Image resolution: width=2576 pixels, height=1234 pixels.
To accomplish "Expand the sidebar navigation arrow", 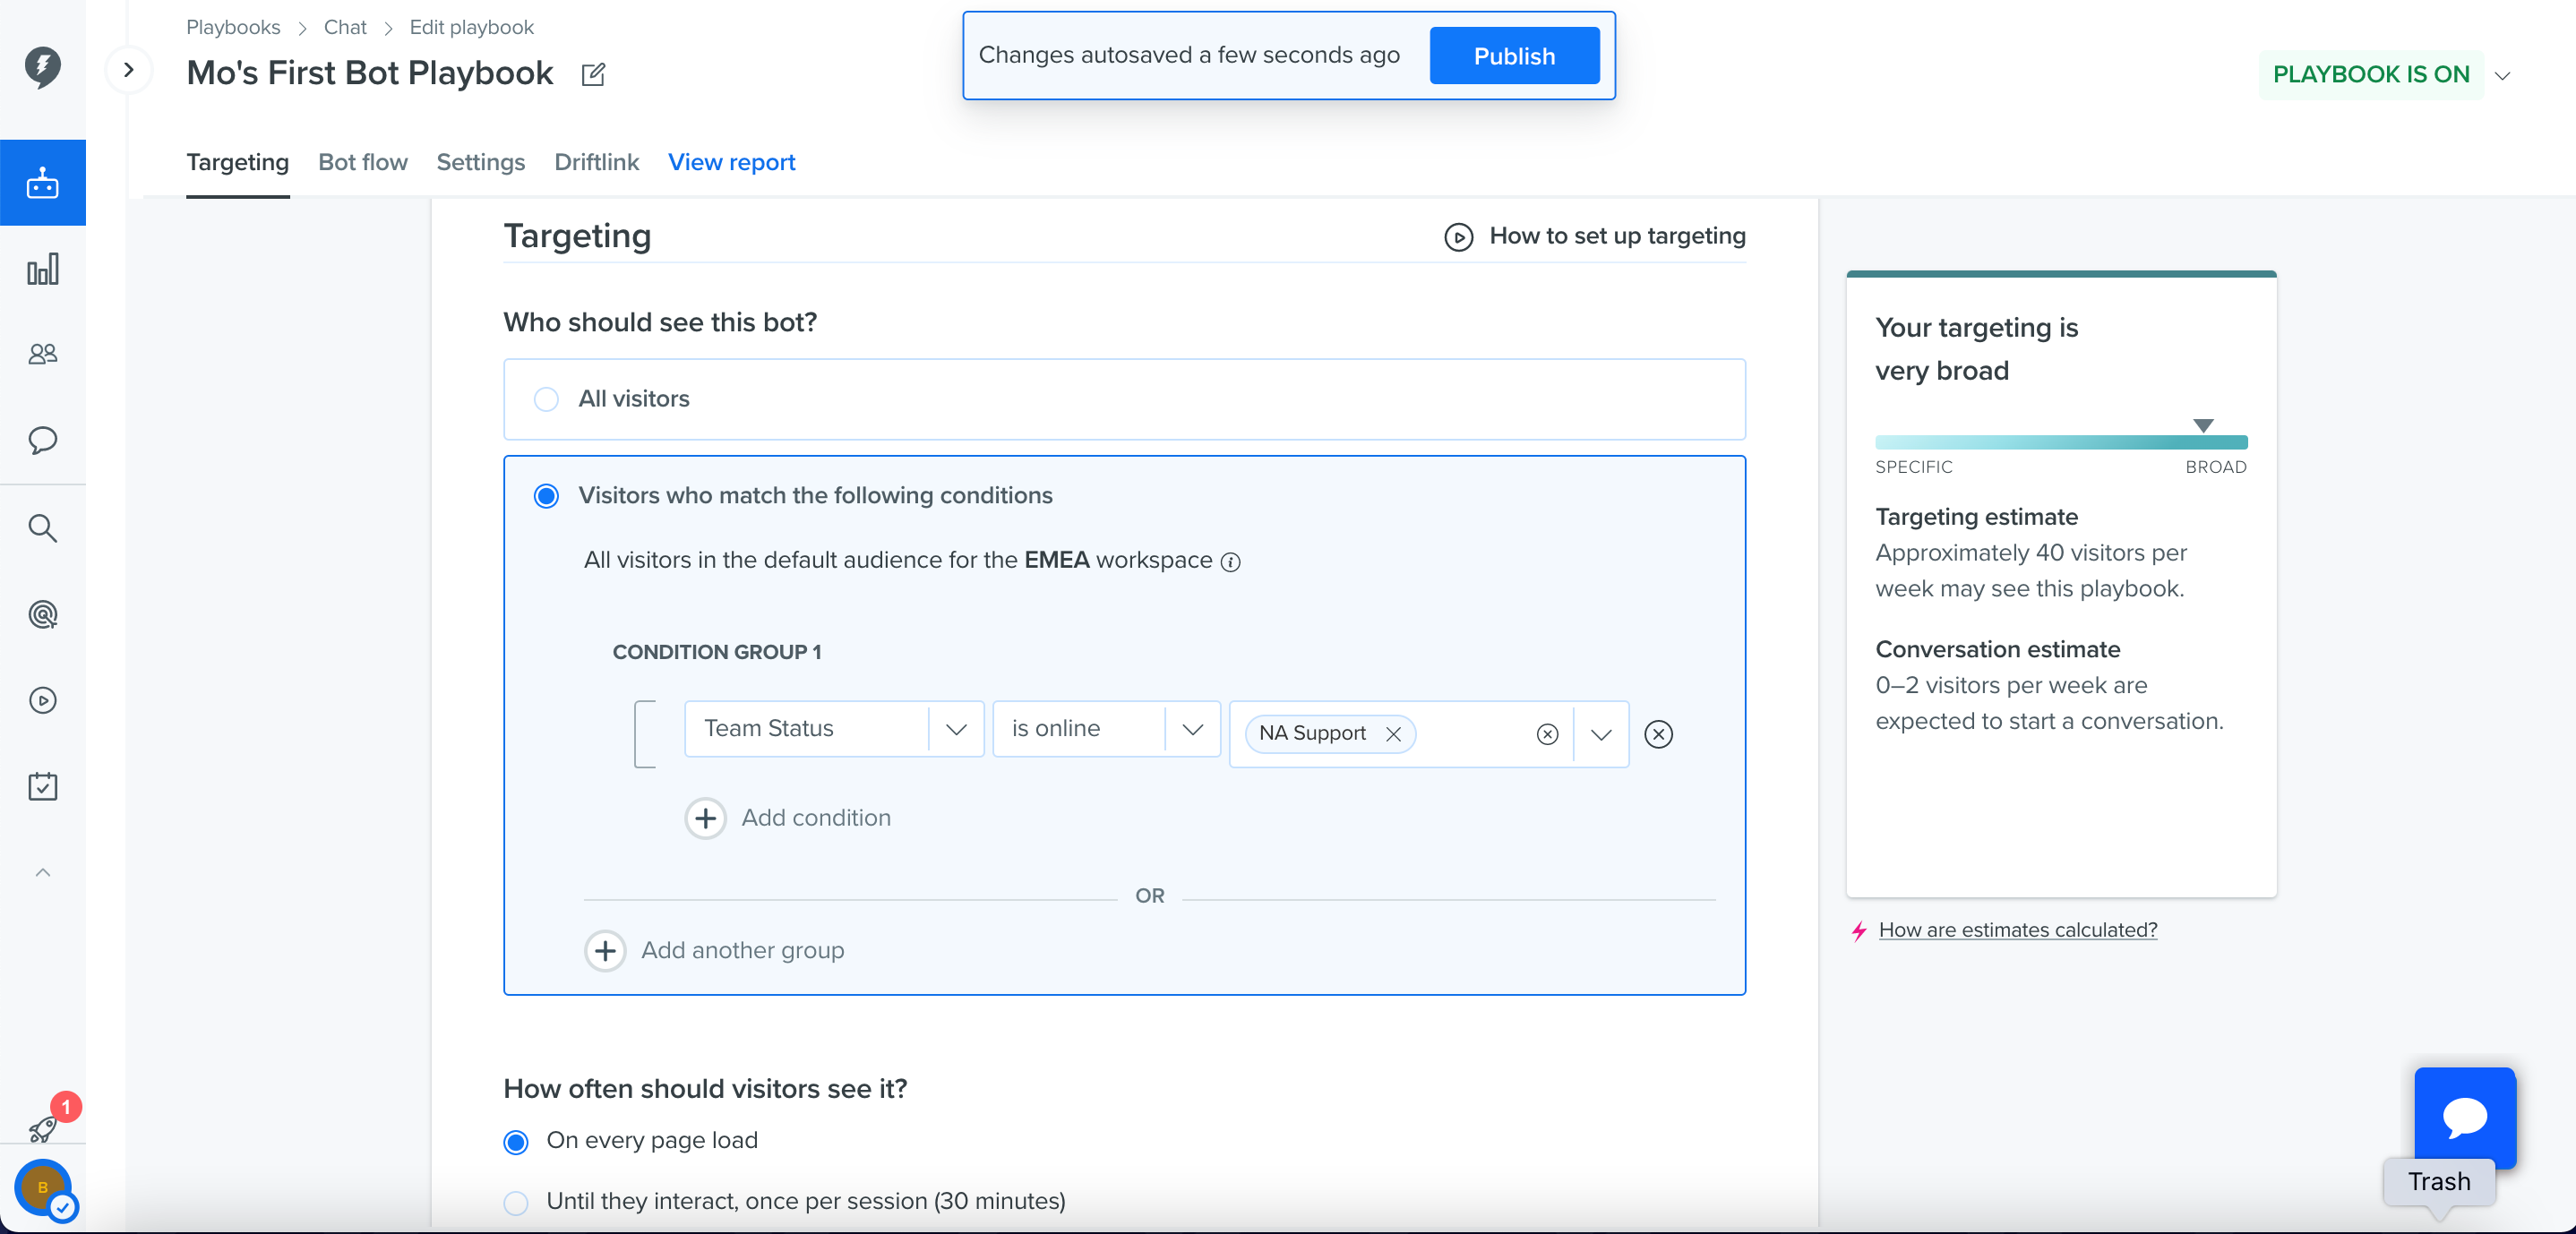I will (128, 70).
